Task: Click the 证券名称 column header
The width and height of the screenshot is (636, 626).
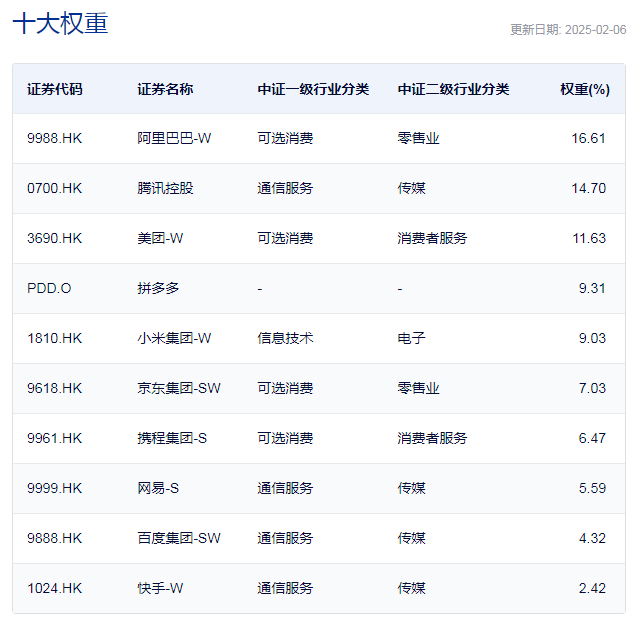Action: [x=165, y=89]
